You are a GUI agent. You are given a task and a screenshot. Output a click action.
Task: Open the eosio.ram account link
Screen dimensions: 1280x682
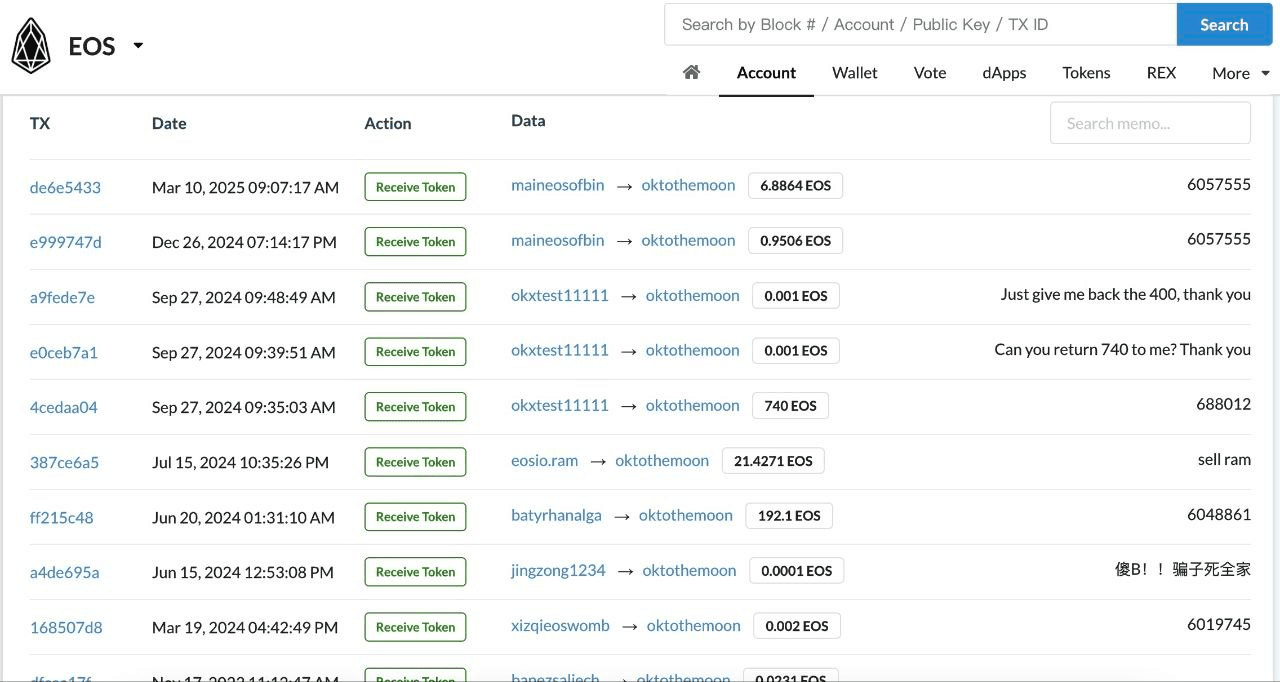(545, 460)
